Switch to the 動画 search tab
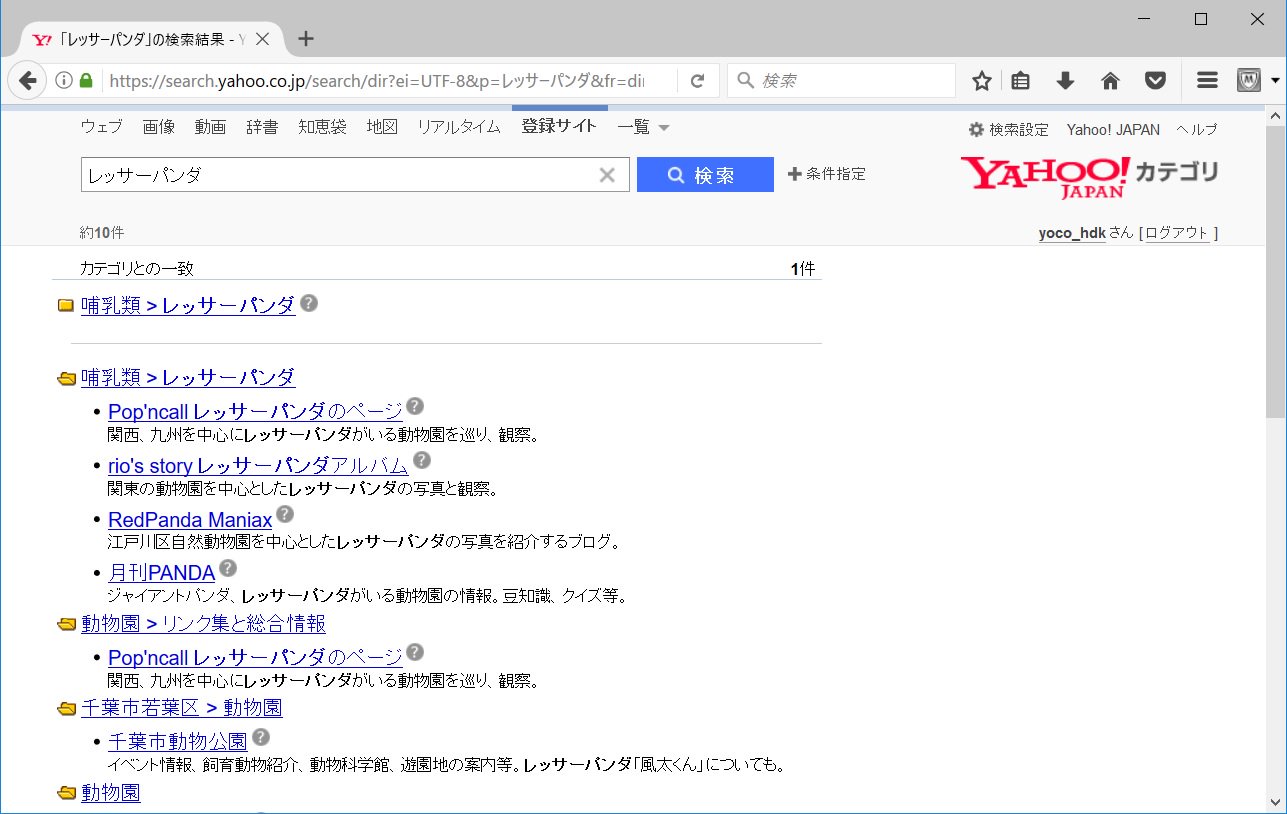The image size is (1287, 814). point(211,127)
